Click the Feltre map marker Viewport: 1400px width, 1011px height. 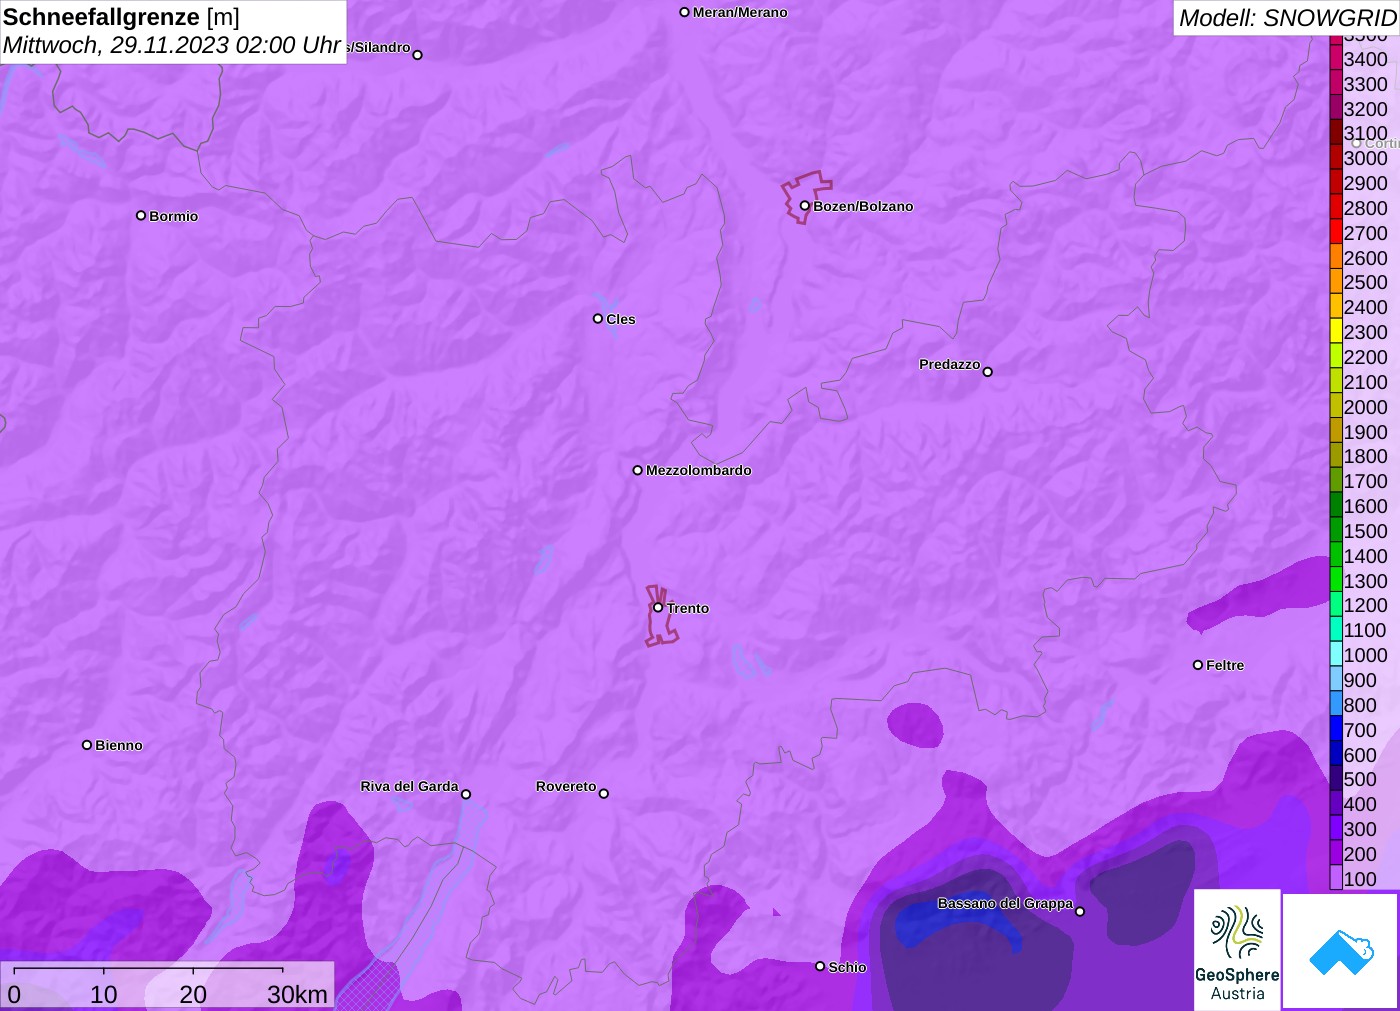[1198, 665]
